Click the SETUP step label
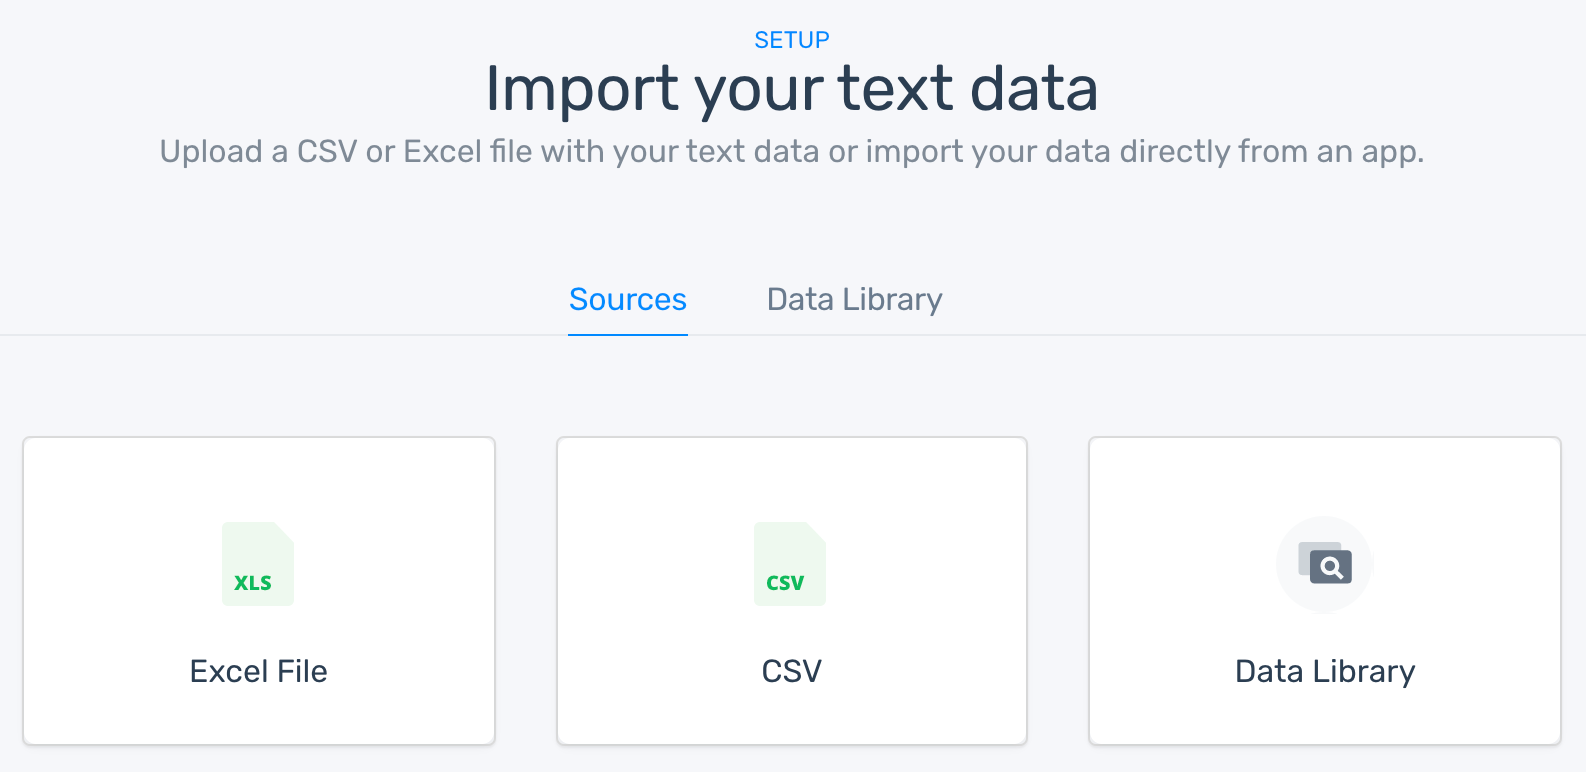The height and width of the screenshot is (772, 1586). pyautogui.click(x=792, y=40)
